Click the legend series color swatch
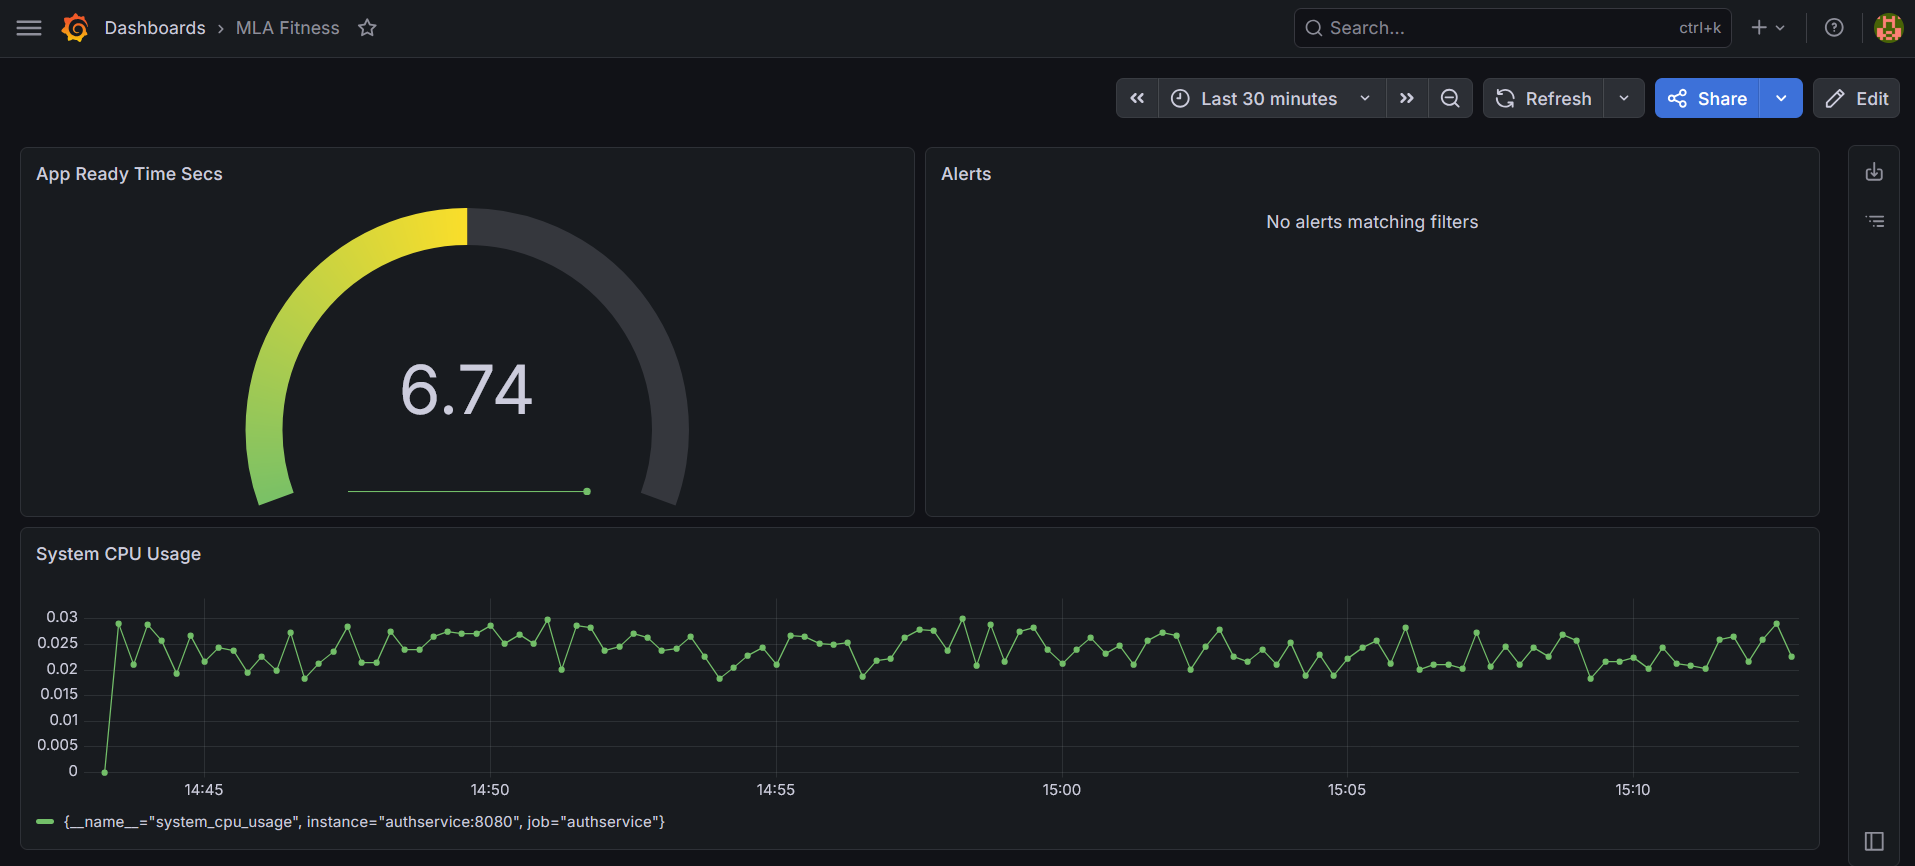This screenshot has height=866, width=1915. [x=45, y=822]
